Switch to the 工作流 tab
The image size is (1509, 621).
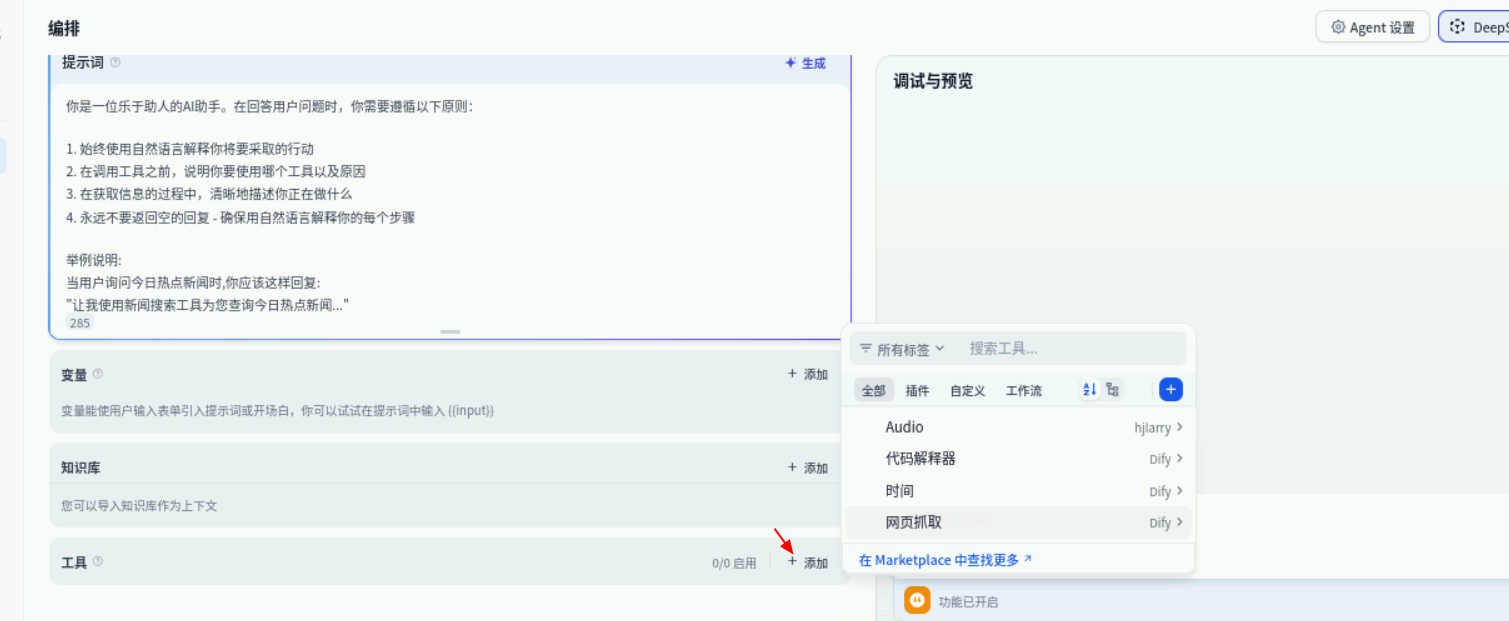click(1023, 391)
